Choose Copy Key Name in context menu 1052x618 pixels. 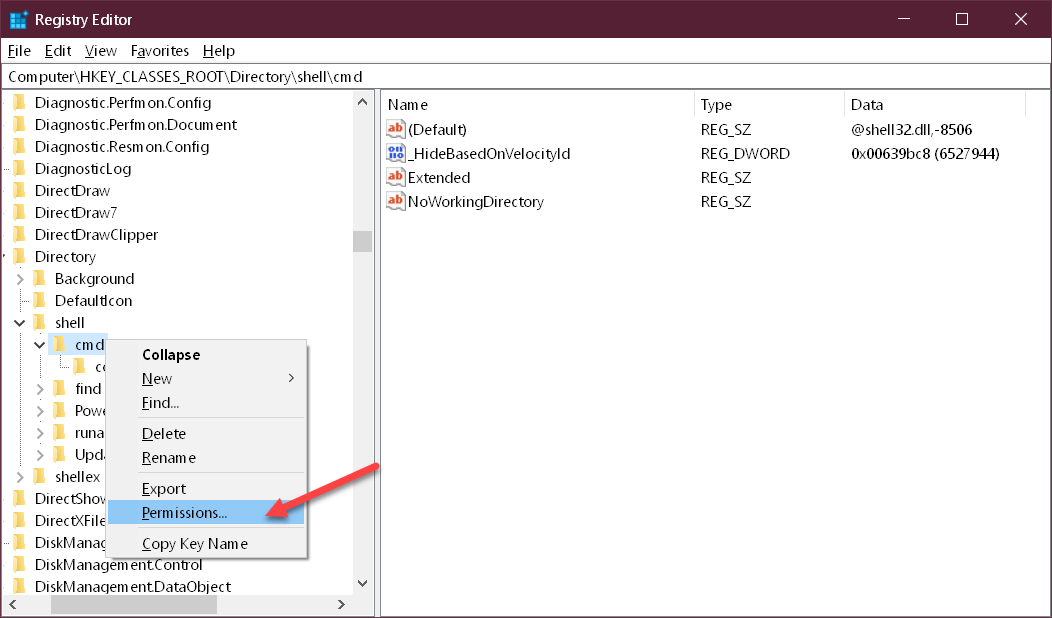coord(206,544)
